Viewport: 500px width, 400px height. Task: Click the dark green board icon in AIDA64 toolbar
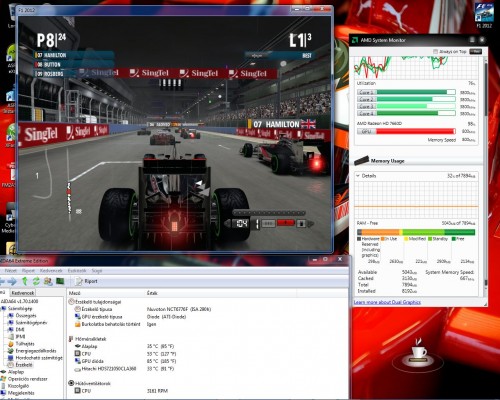click(x=60, y=281)
